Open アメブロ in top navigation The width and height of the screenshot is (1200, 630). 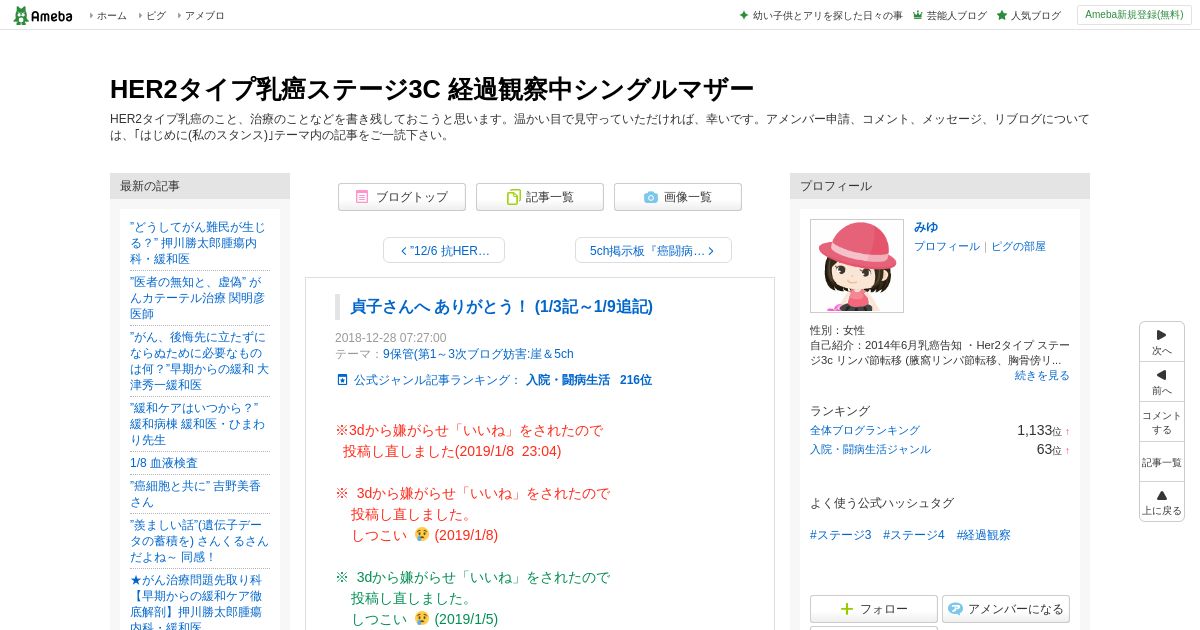204,16
